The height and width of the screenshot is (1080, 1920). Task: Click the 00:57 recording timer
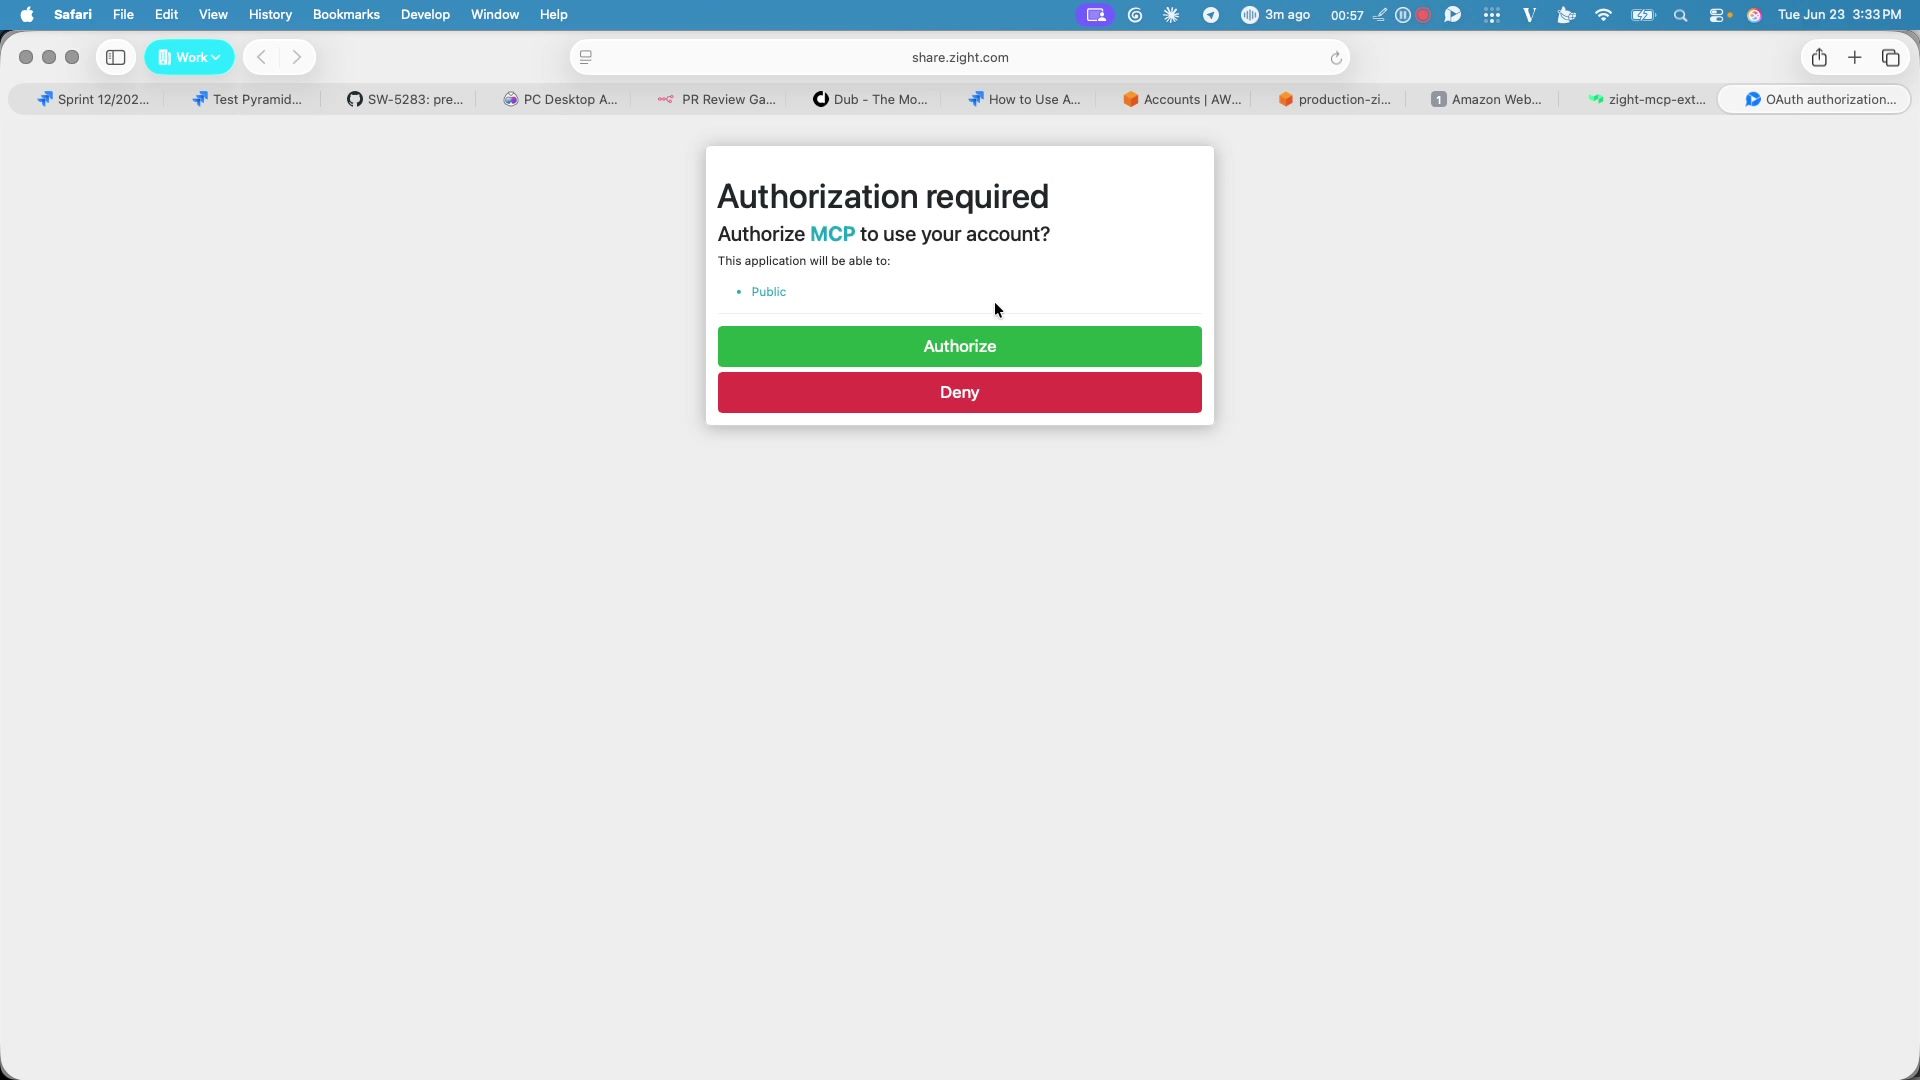click(x=1347, y=15)
